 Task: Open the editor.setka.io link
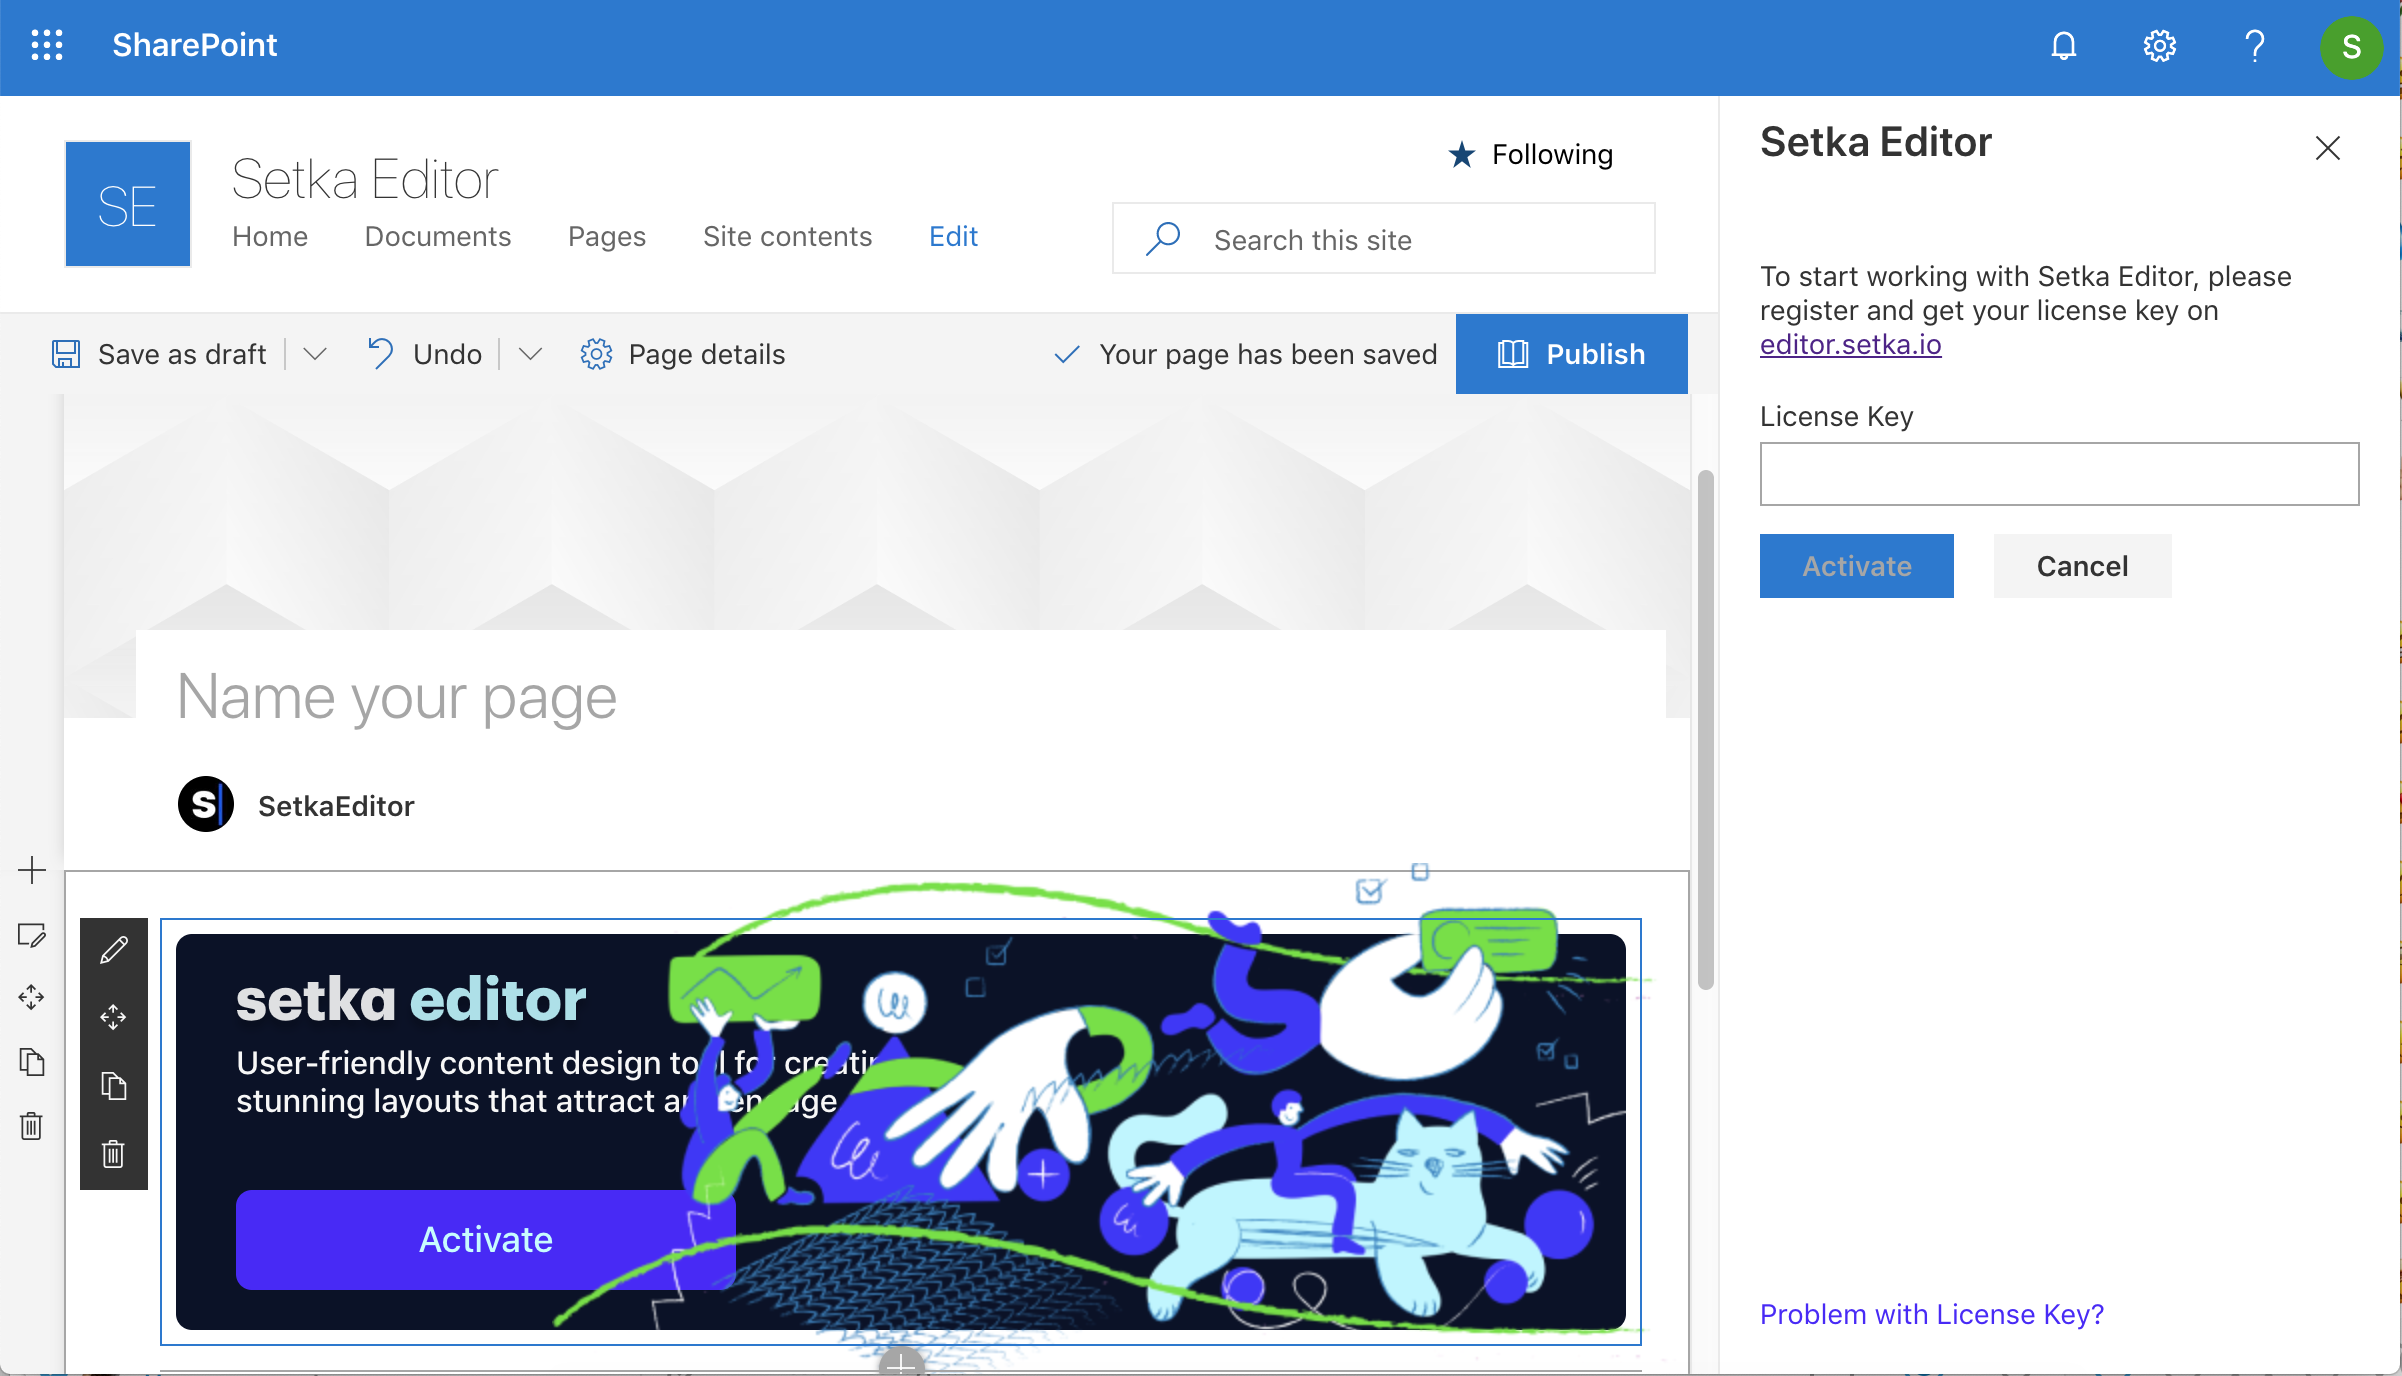pos(1851,344)
